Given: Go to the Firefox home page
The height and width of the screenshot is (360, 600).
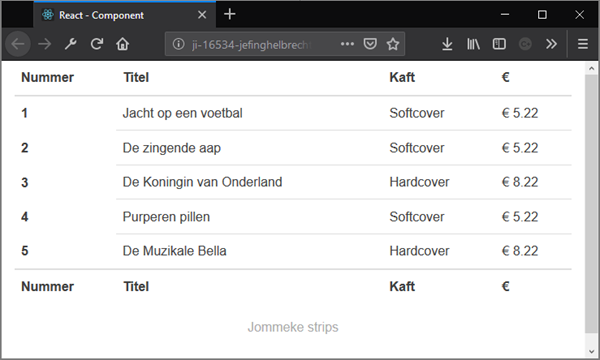Looking at the screenshot, I should [122, 44].
